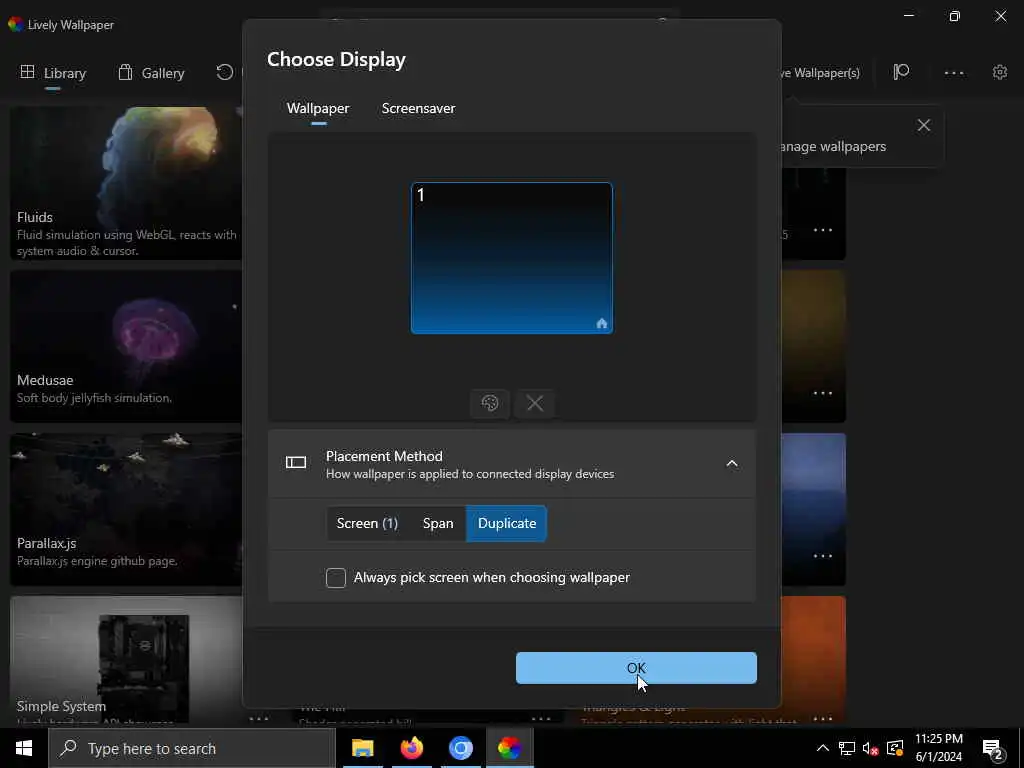The width and height of the screenshot is (1024, 768).
Task: Choose the Span placement option
Action: pos(438,523)
